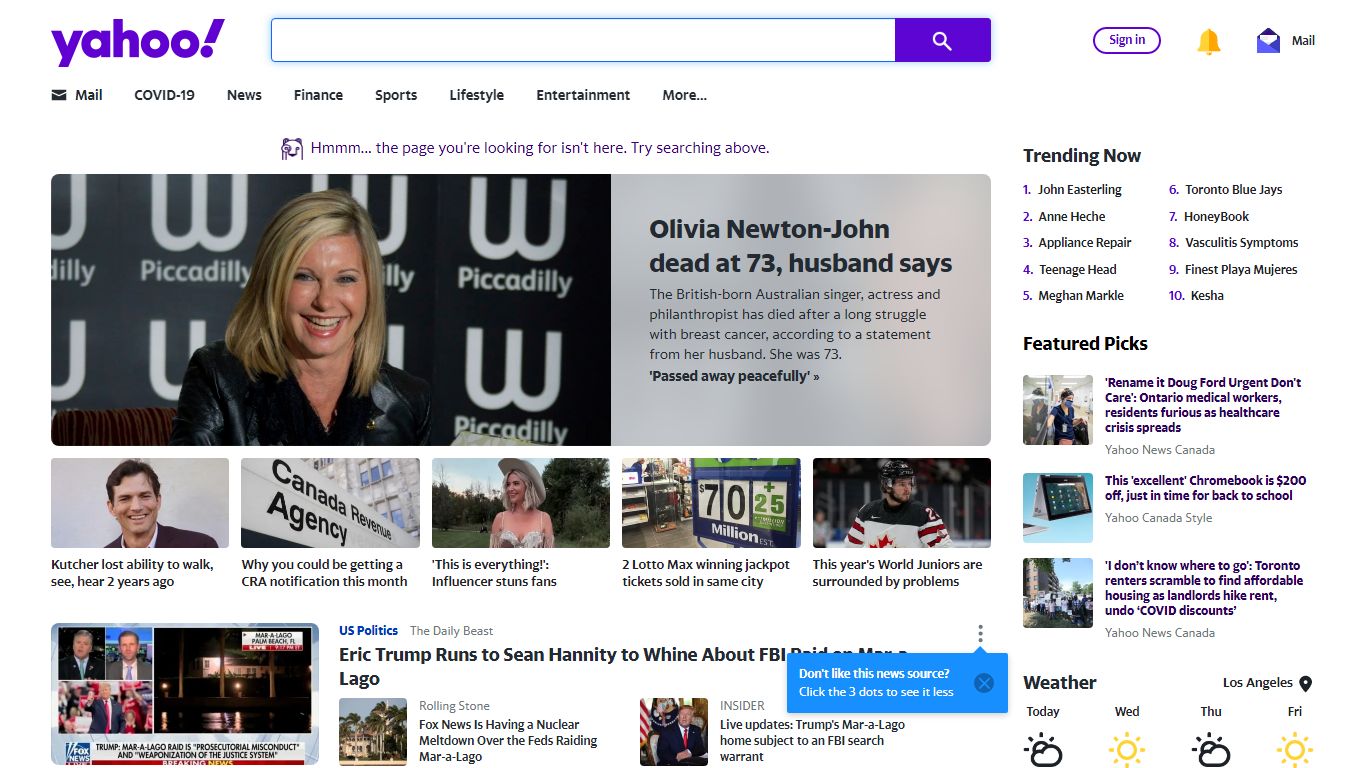Change the weather location from Los Angeles
1366x768 pixels.
(x=1267, y=683)
